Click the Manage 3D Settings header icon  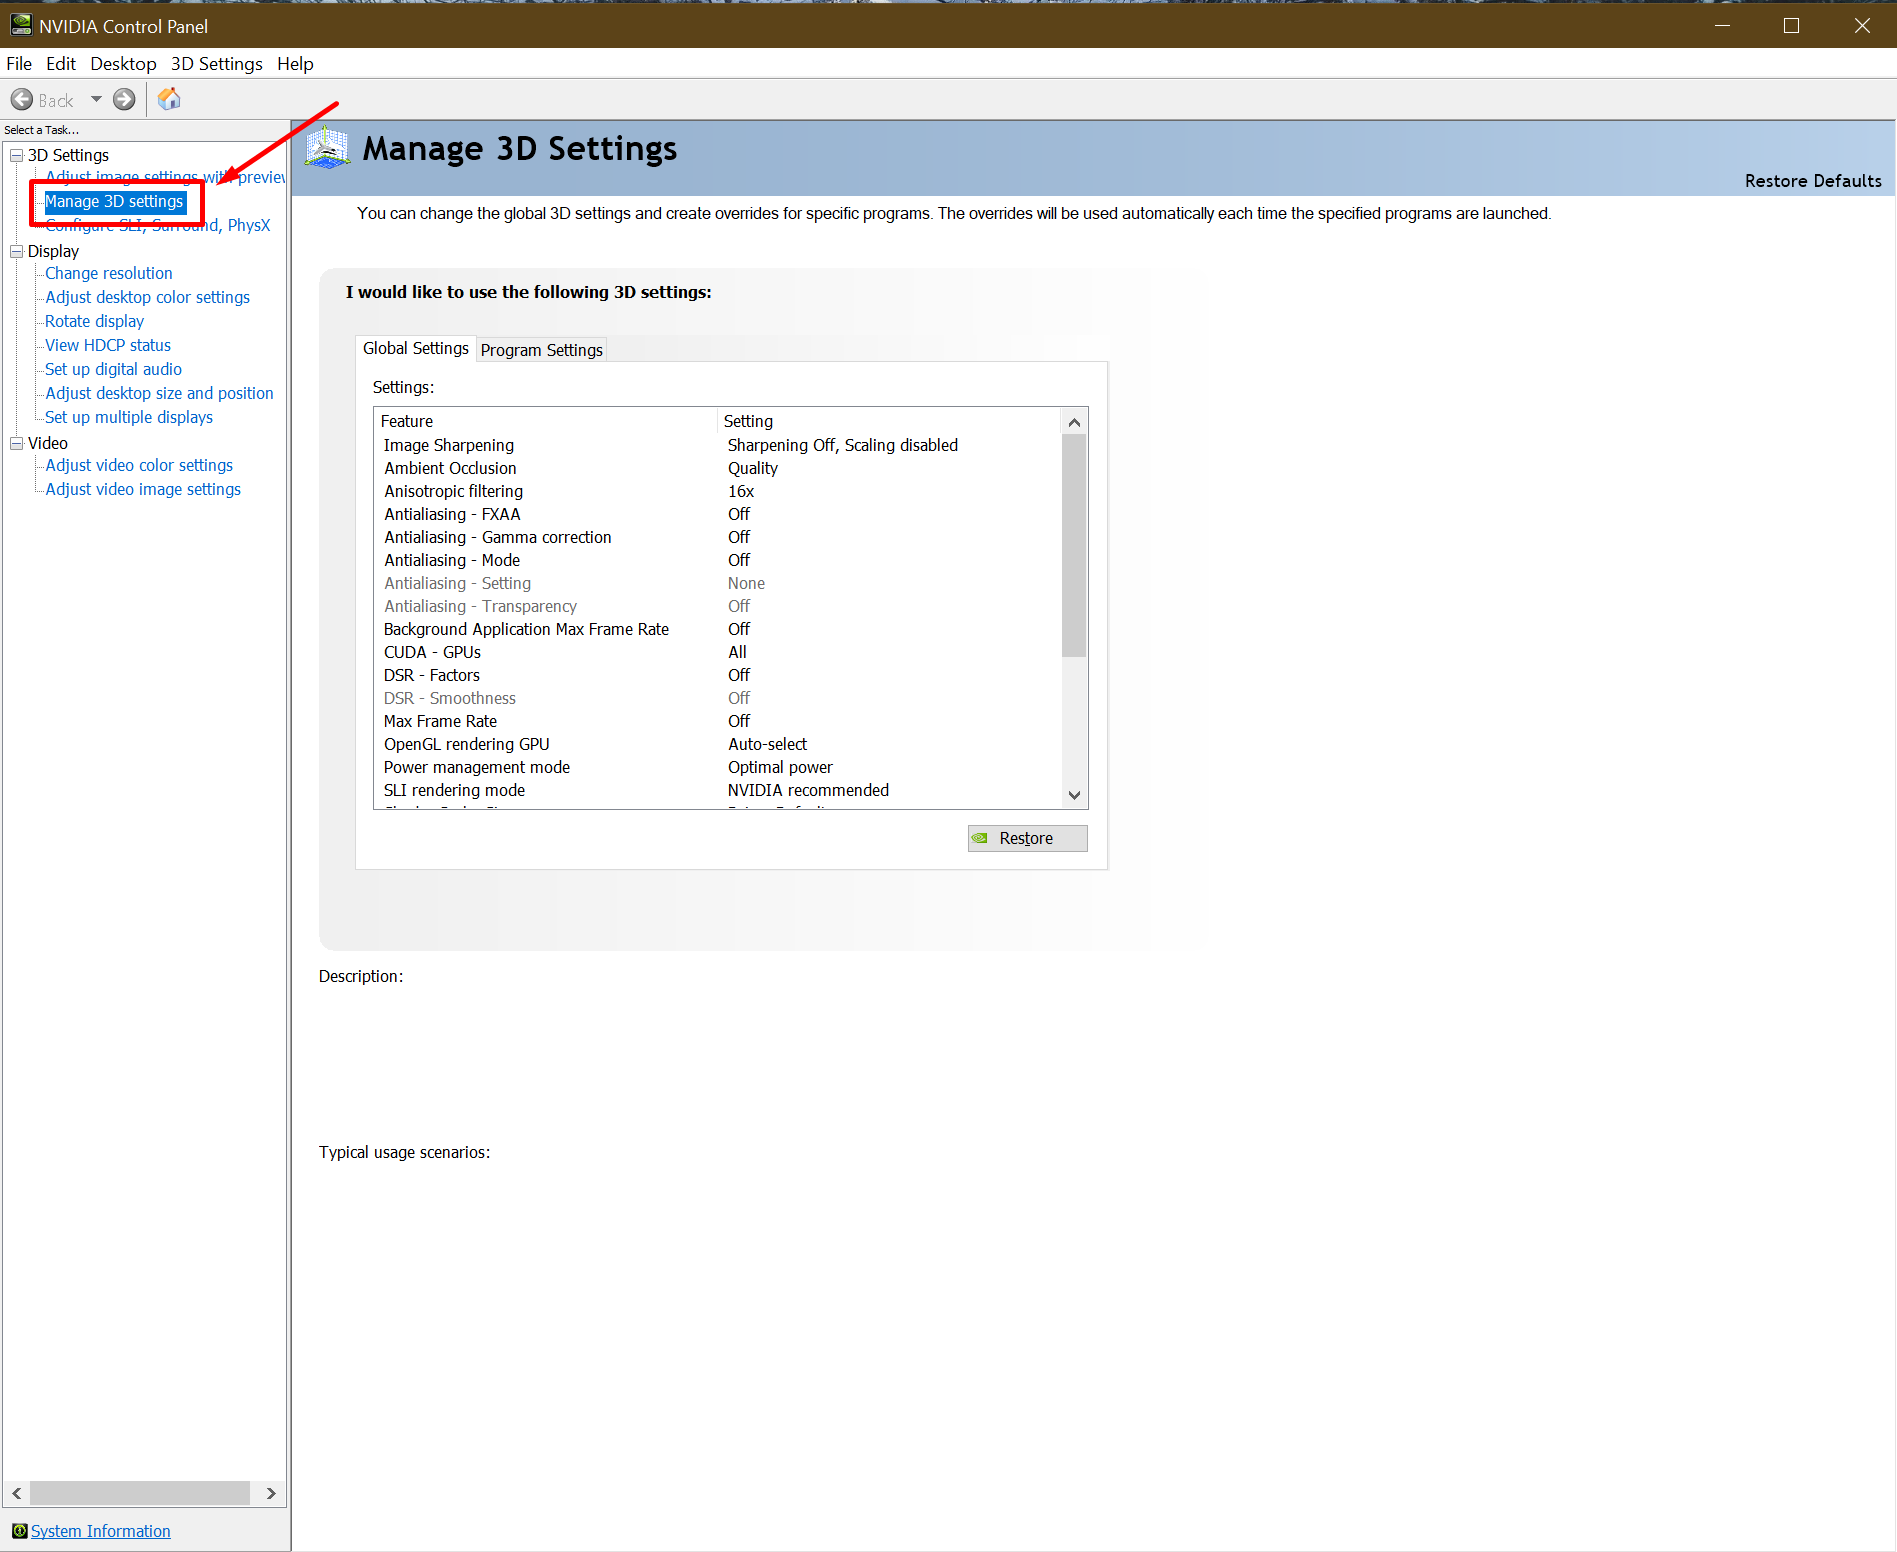327,148
